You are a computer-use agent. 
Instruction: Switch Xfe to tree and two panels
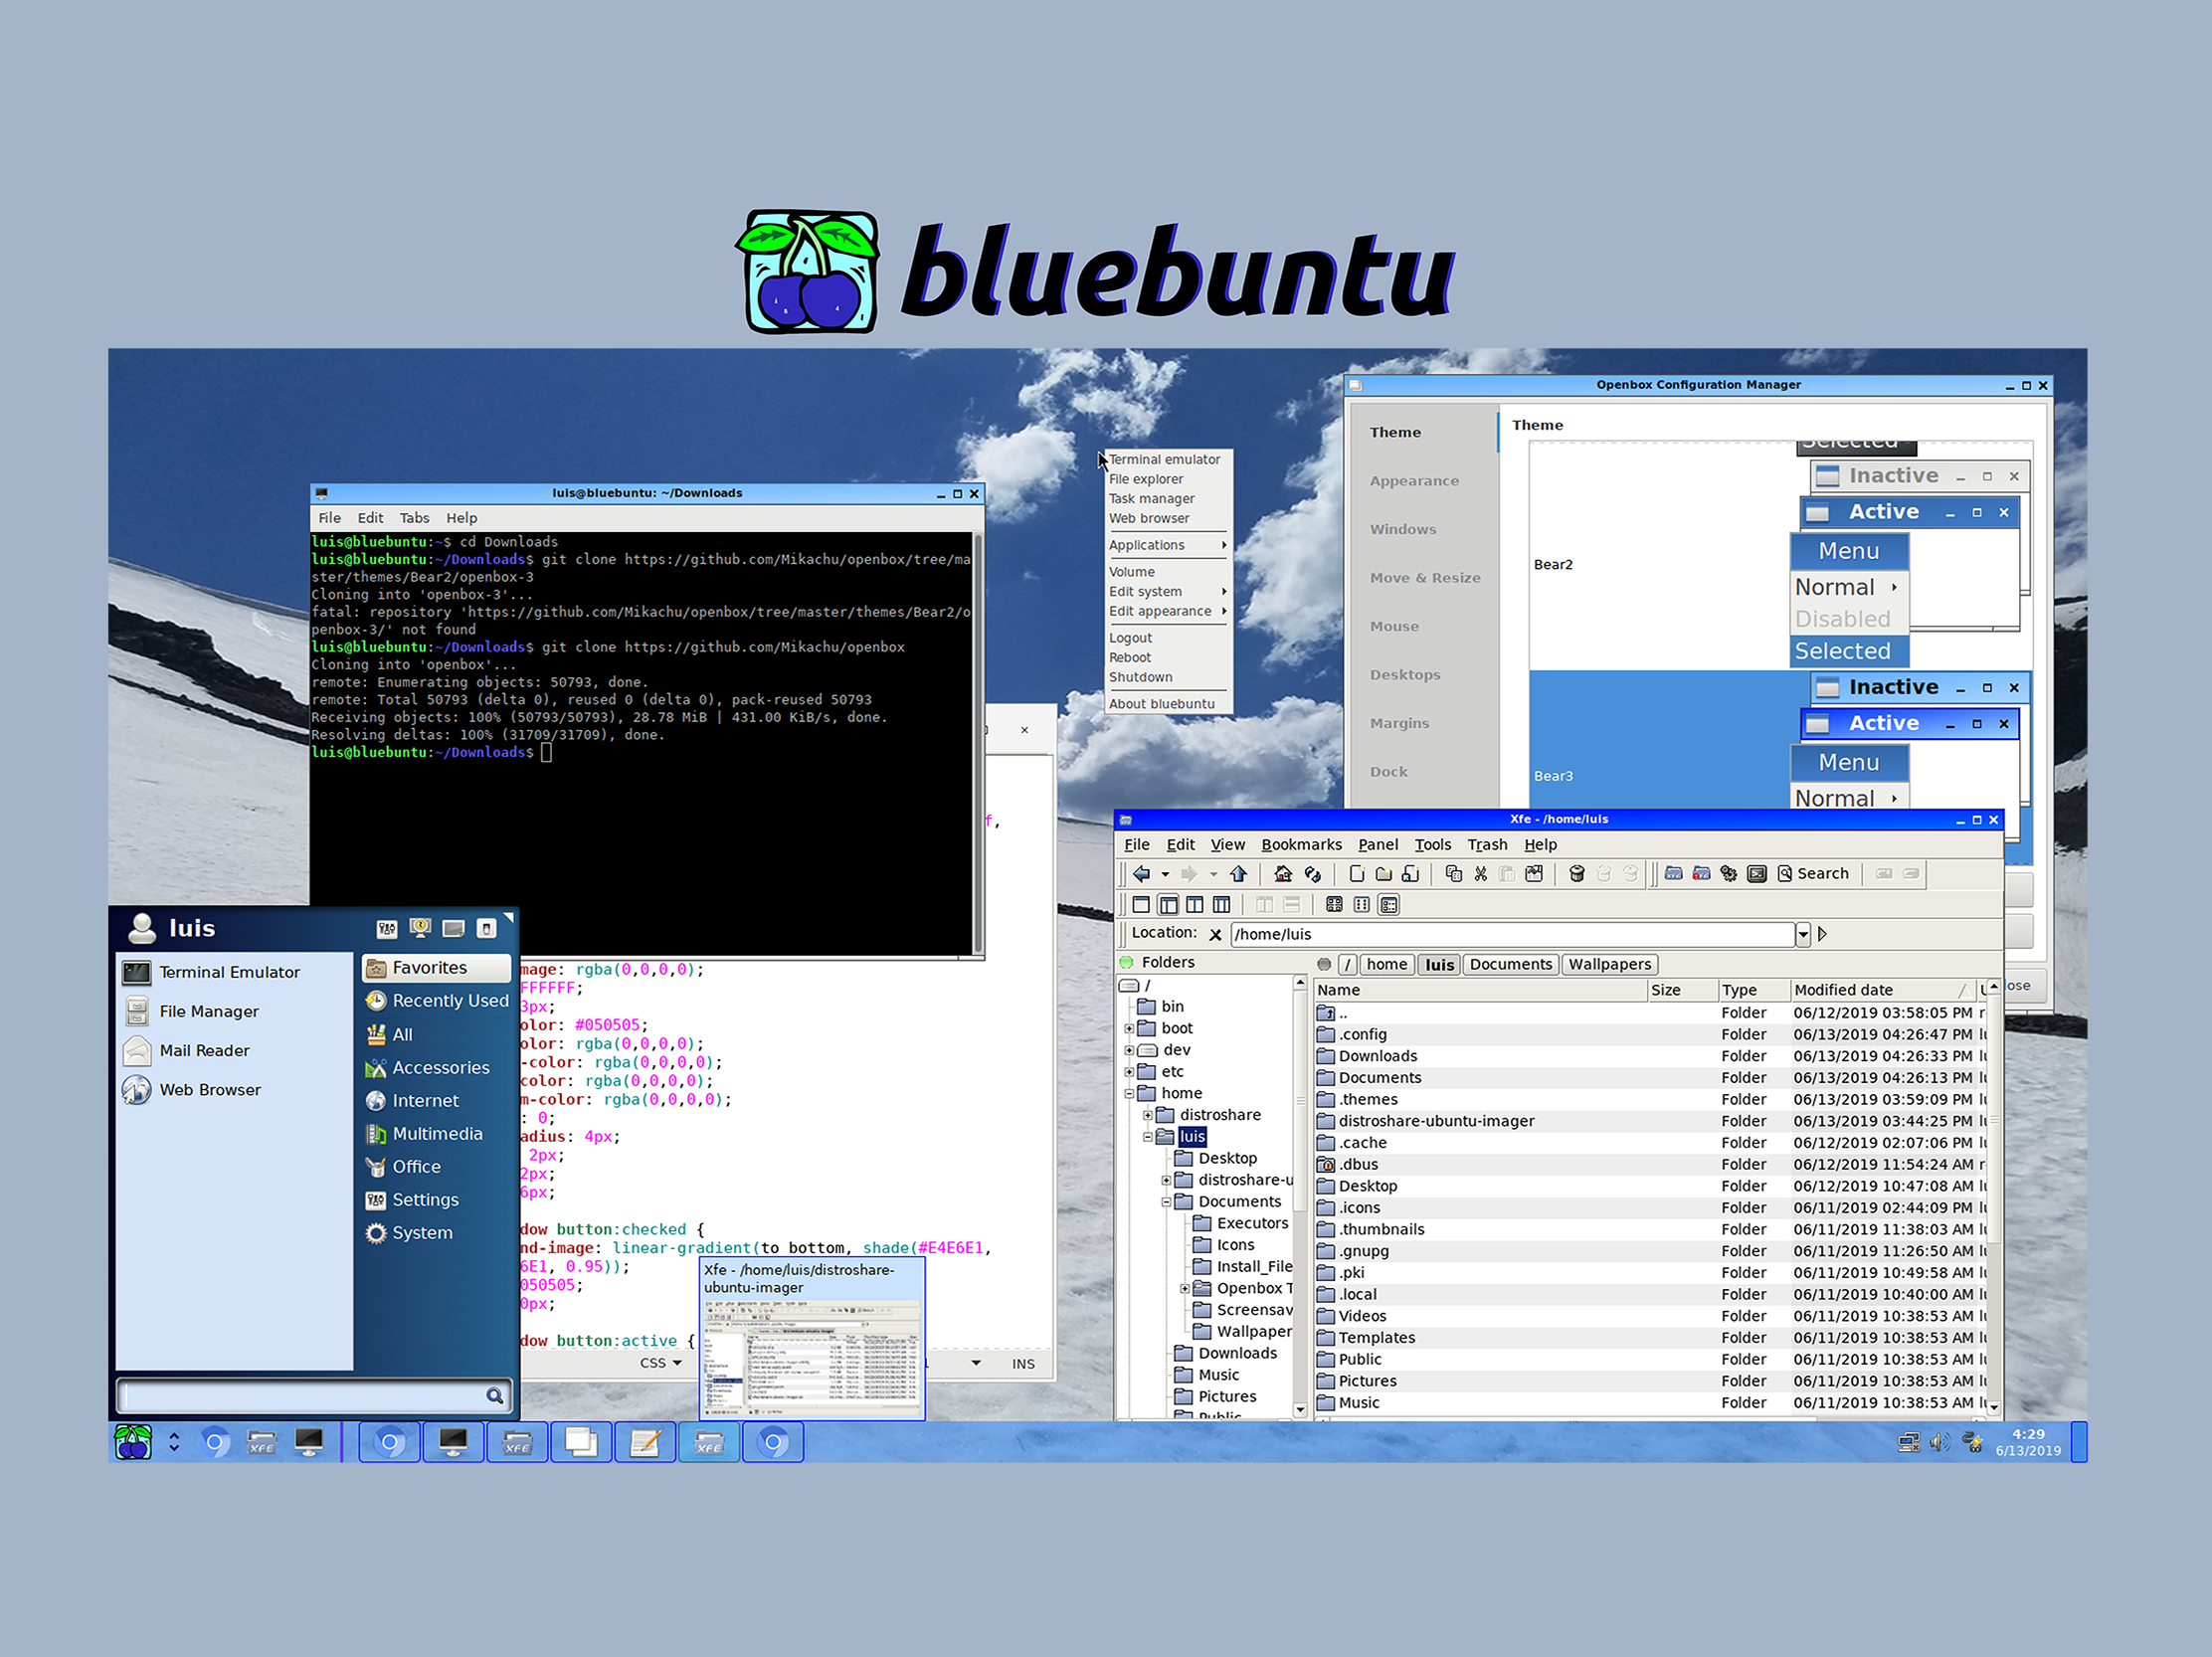click(x=1222, y=905)
